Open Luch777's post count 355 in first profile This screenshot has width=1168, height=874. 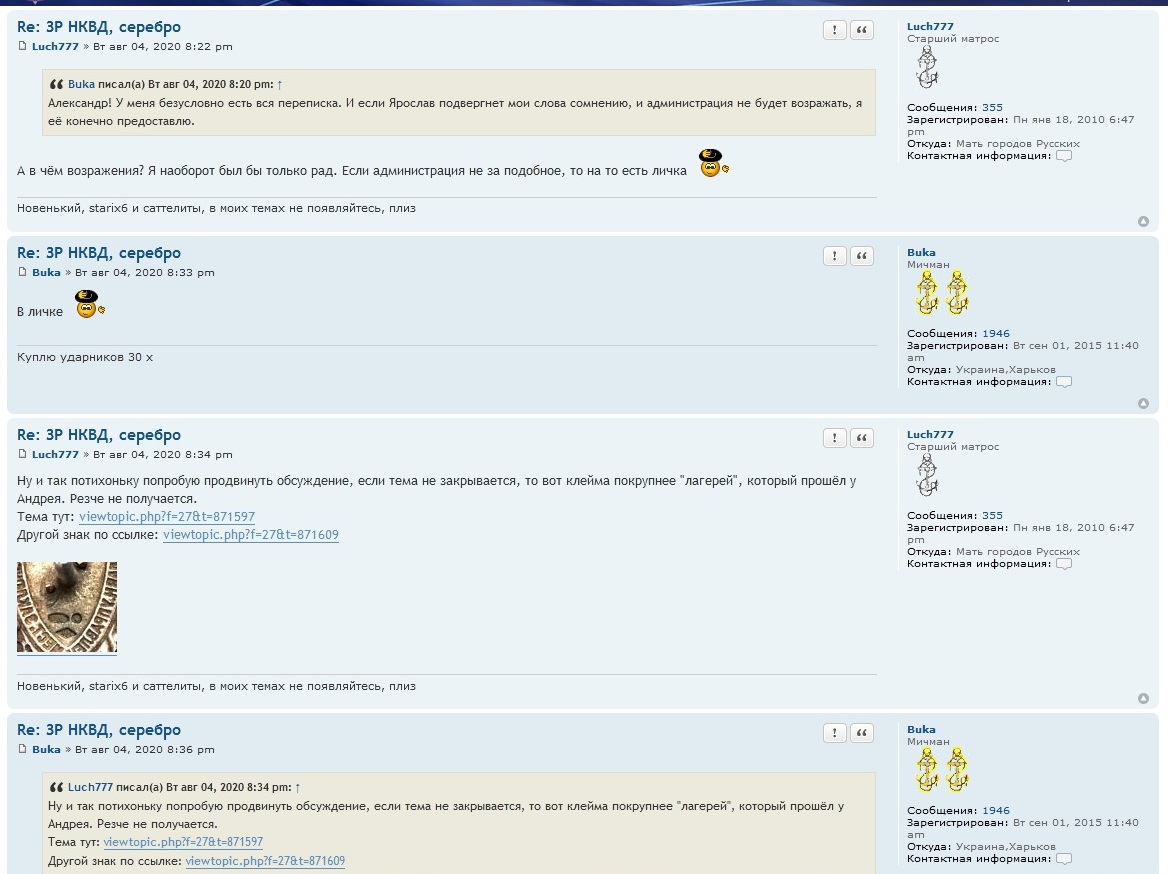tap(992, 108)
